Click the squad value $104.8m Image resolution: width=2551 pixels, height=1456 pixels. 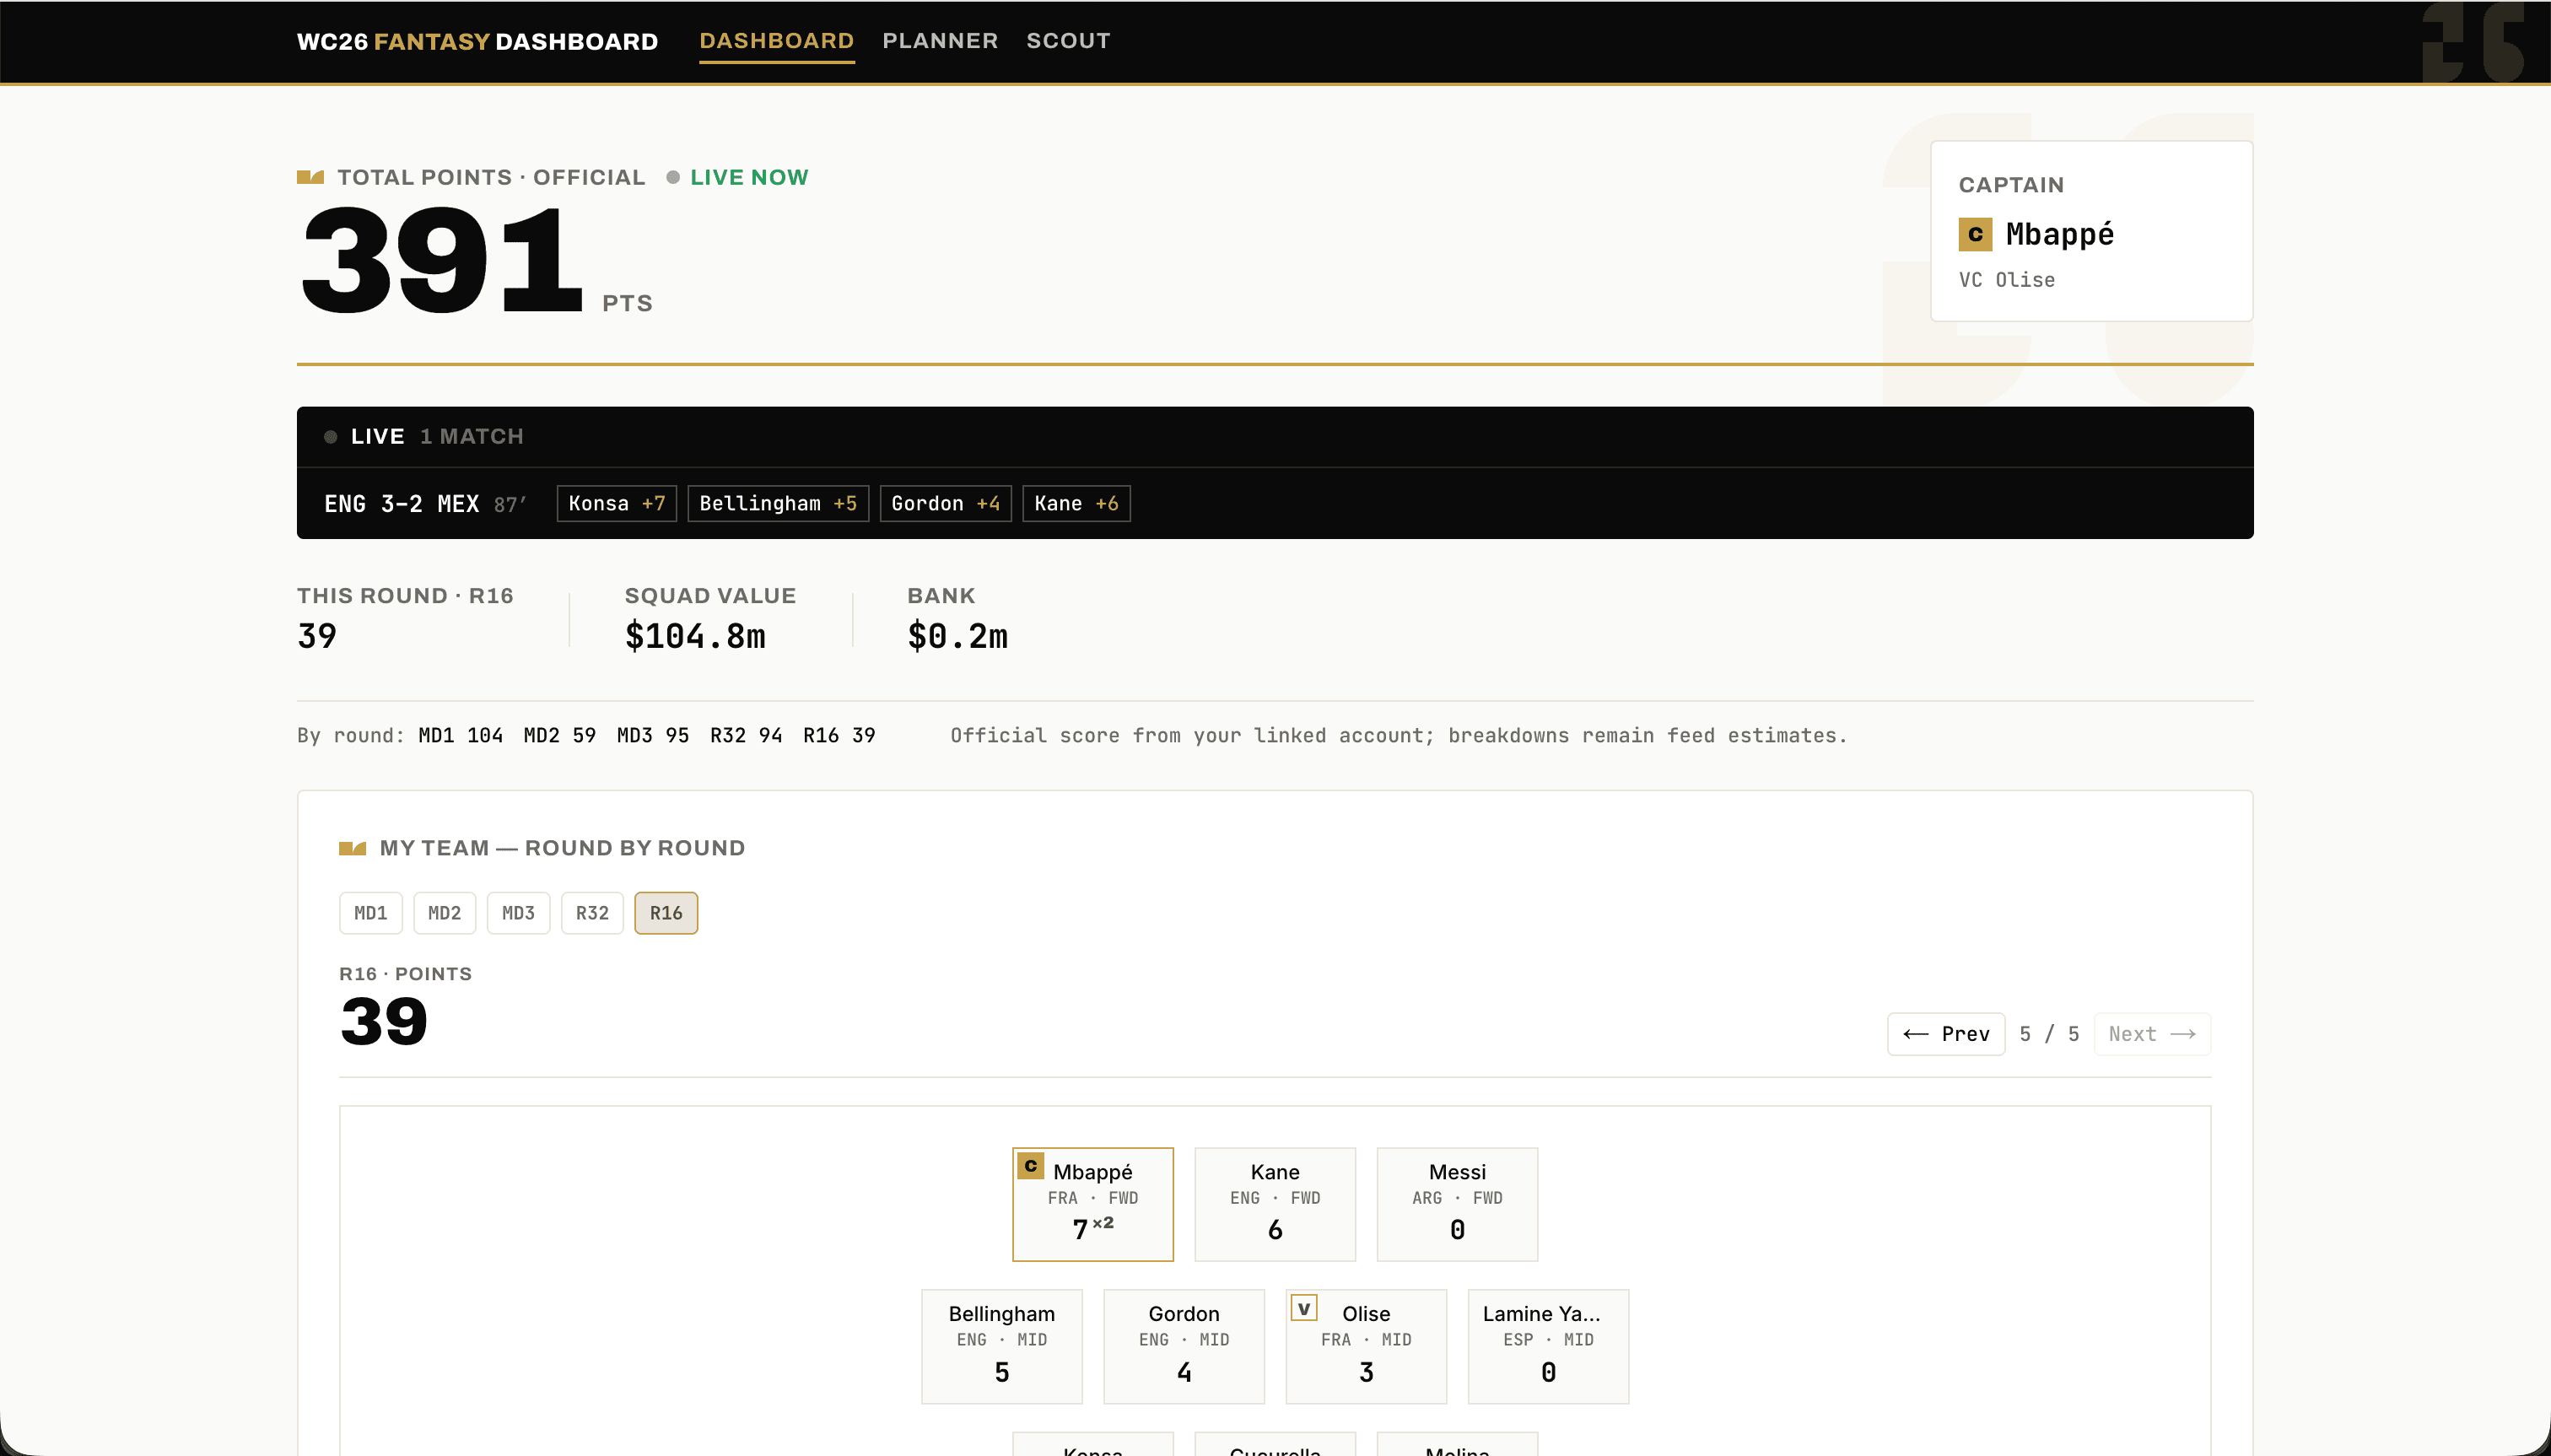point(695,636)
